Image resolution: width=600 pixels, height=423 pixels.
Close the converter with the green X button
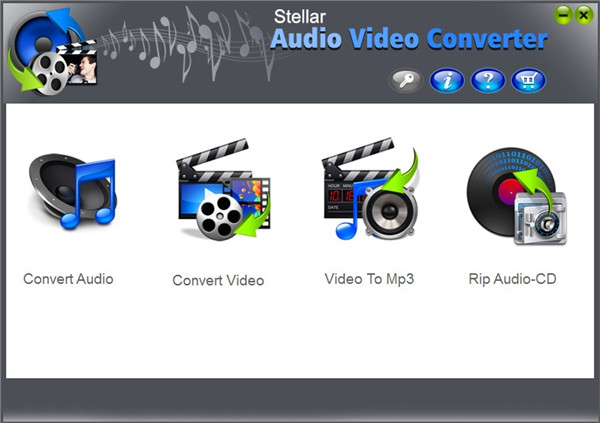583,14
